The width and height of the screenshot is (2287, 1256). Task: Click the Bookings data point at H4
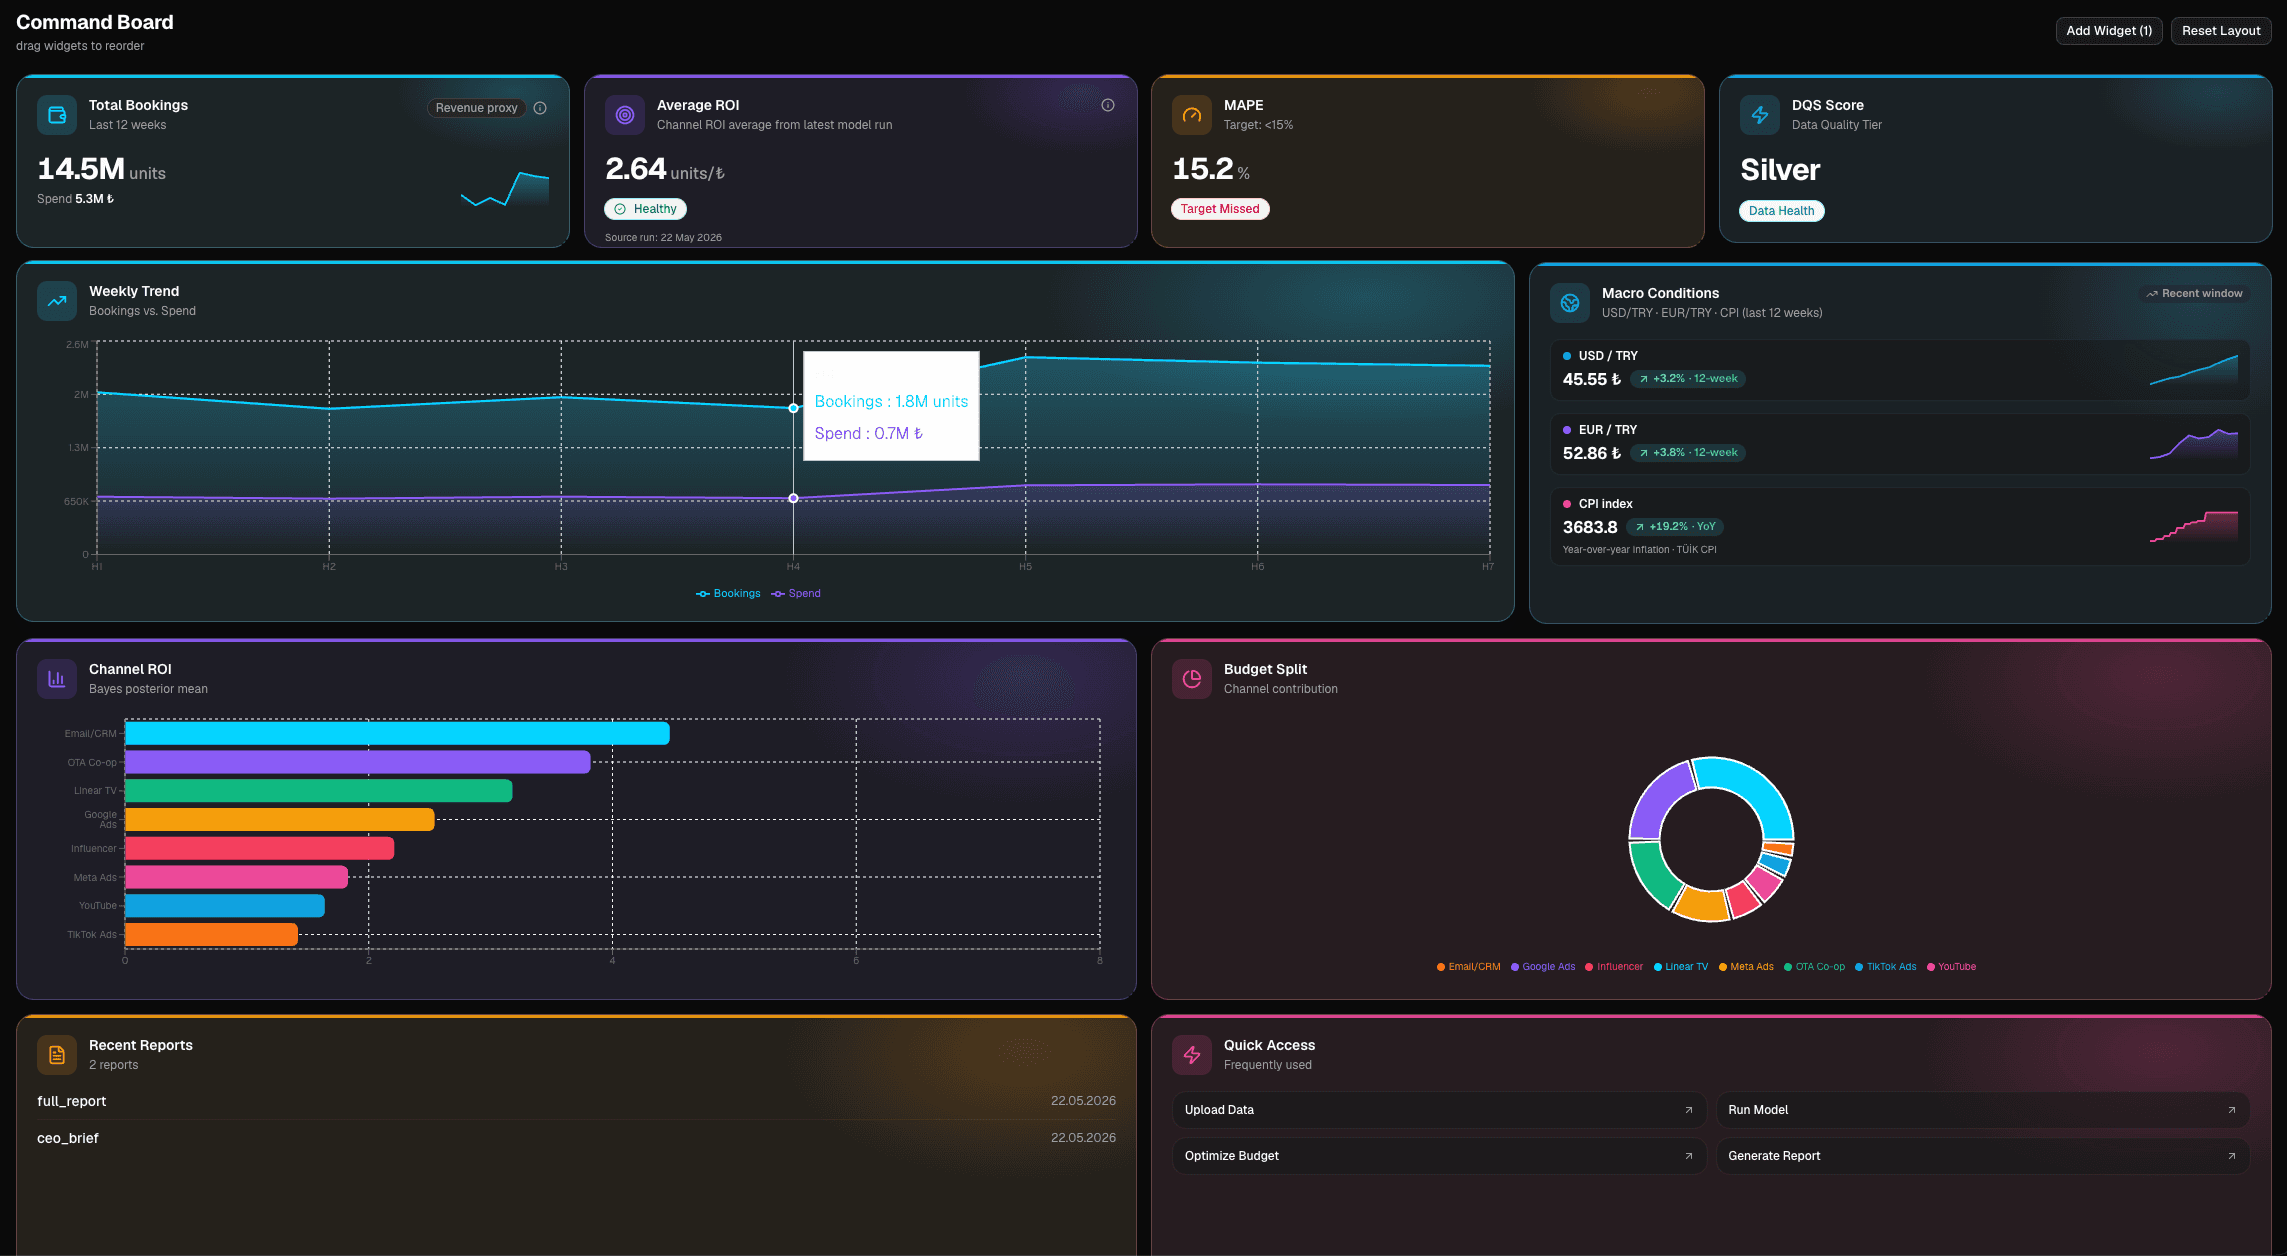[794, 408]
